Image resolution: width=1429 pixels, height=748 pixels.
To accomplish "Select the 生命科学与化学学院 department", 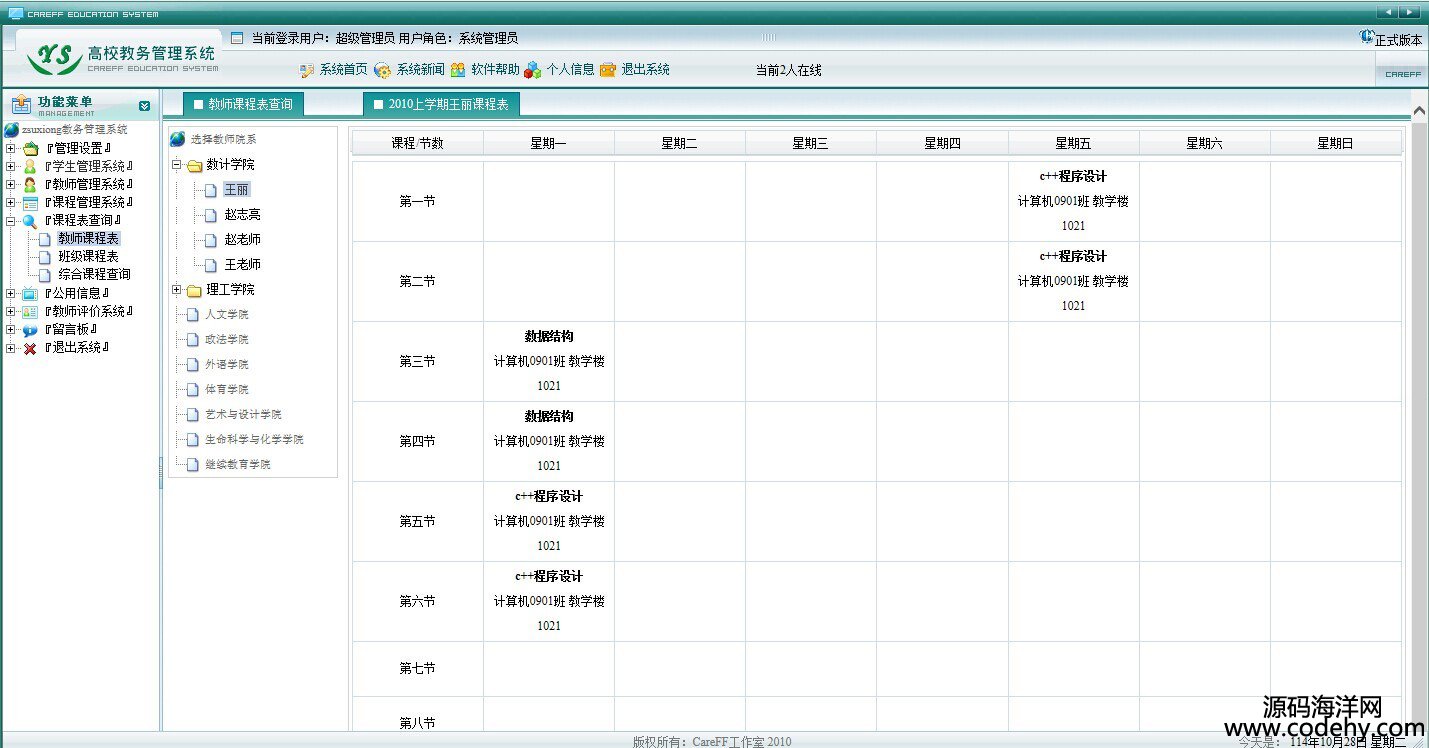I will [x=254, y=440].
